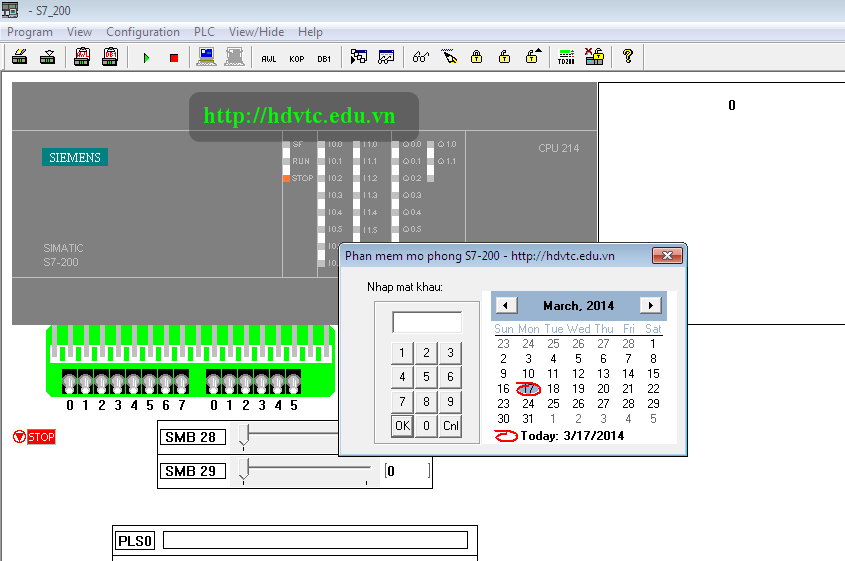
Task: Open the Configuration menu
Action: (x=143, y=32)
